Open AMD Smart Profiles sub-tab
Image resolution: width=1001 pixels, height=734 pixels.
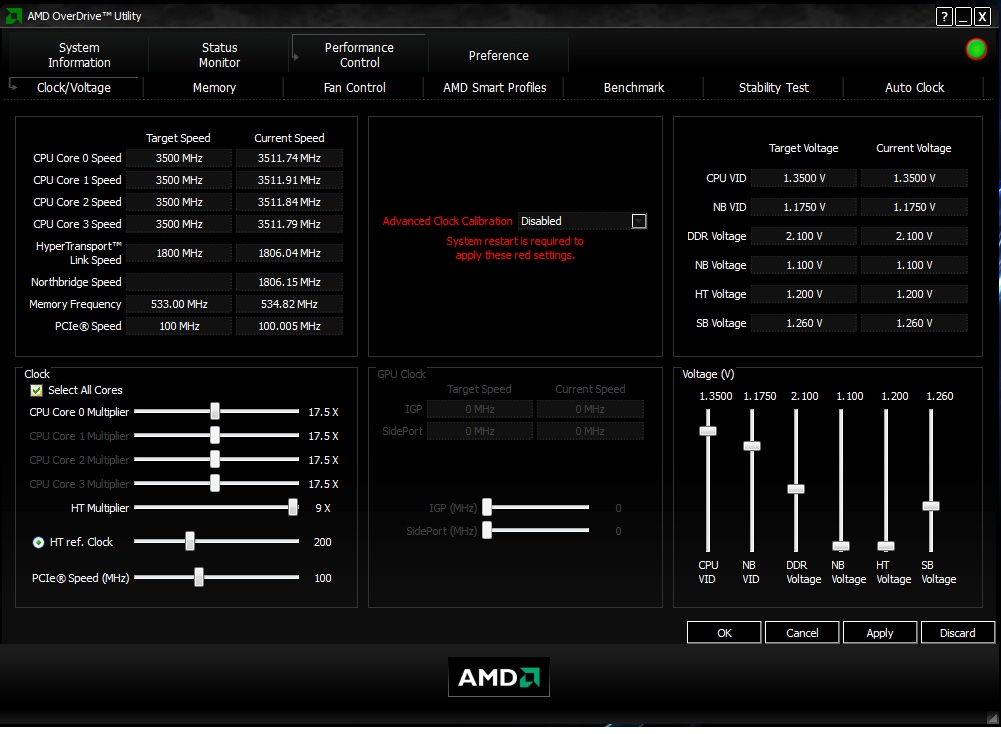coord(495,87)
